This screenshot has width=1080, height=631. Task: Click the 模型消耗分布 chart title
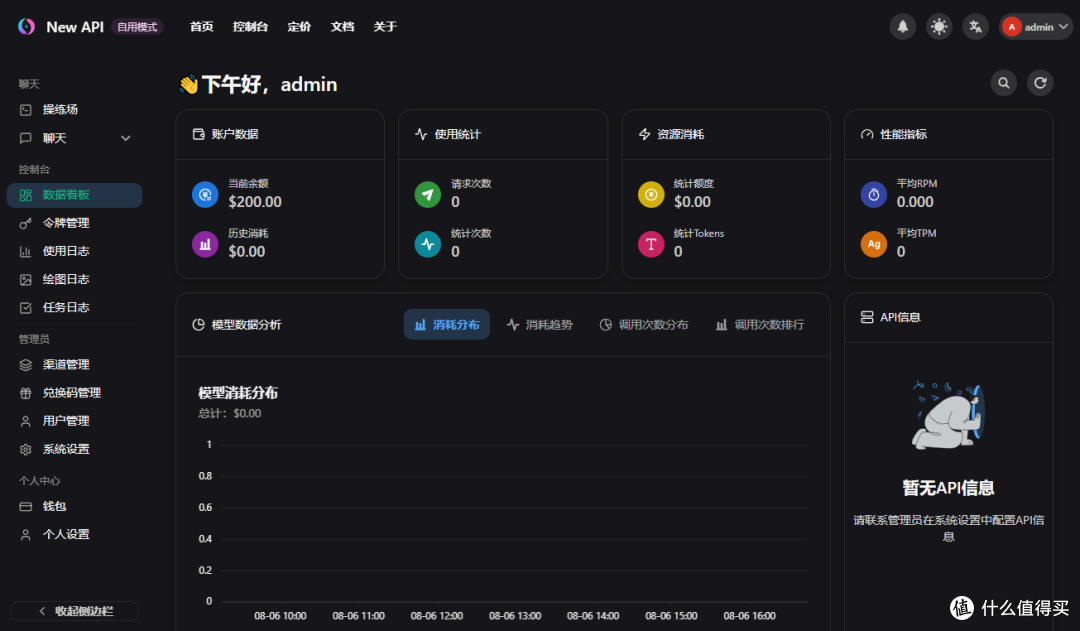point(238,393)
